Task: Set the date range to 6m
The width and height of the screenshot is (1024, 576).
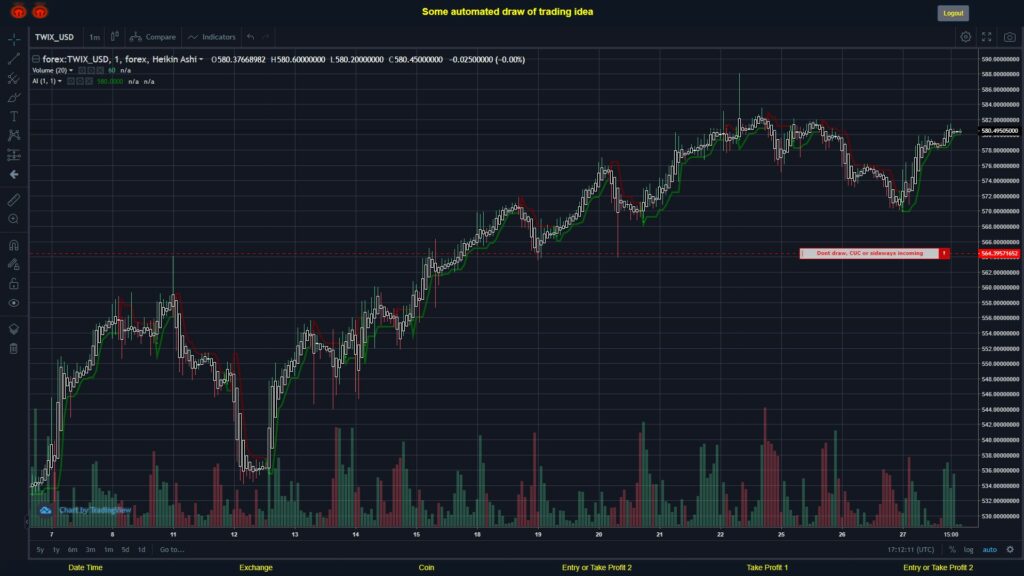Action: point(72,550)
